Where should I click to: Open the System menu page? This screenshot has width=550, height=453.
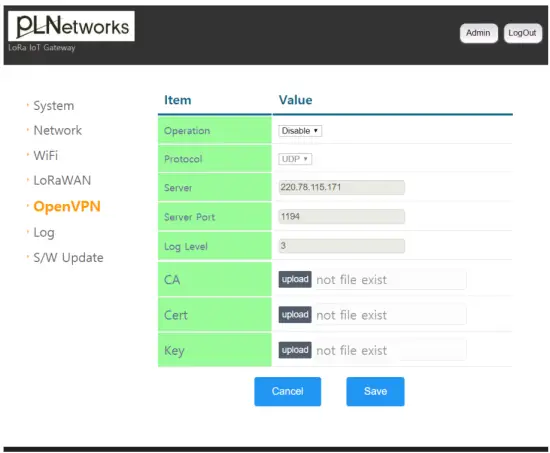coord(54,106)
